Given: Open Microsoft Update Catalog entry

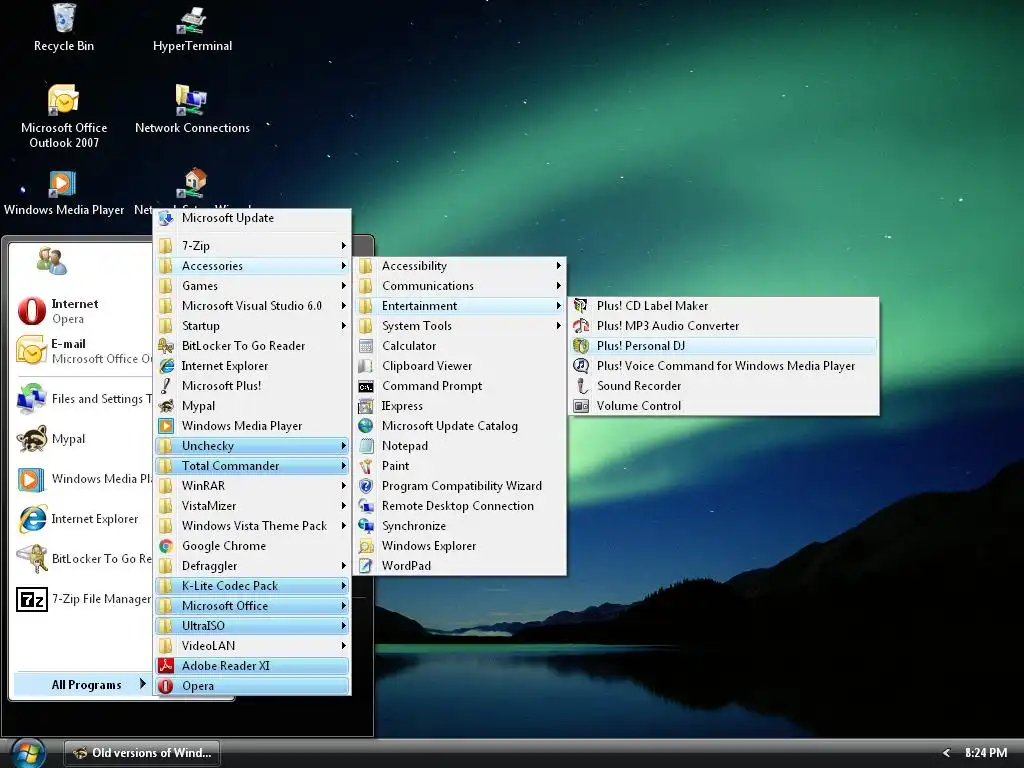Looking at the screenshot, I should pyautogui.click(x=460, y=426).
